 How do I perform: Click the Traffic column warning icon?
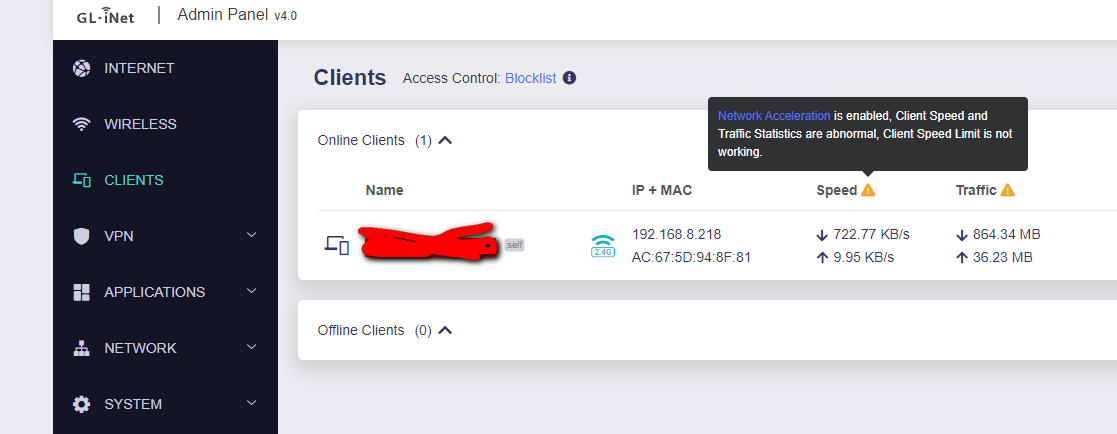[1007, 190]
